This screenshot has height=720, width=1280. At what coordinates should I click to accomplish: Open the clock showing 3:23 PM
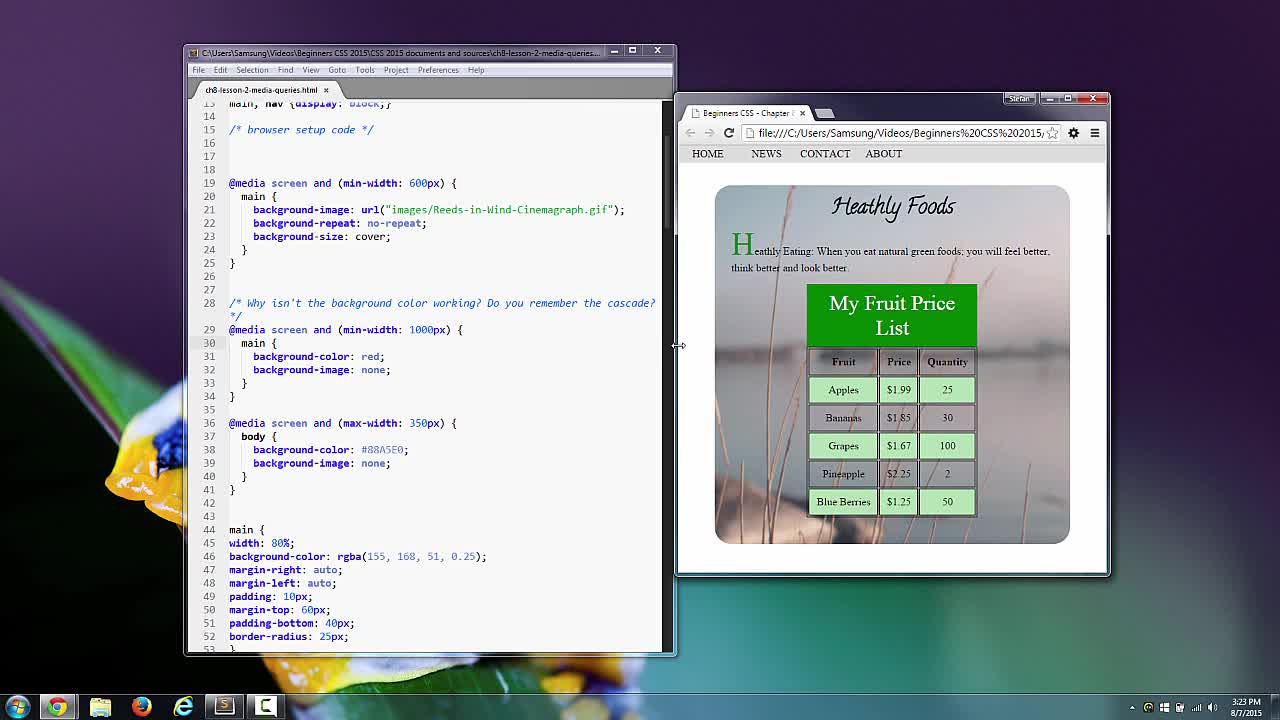1246,707
